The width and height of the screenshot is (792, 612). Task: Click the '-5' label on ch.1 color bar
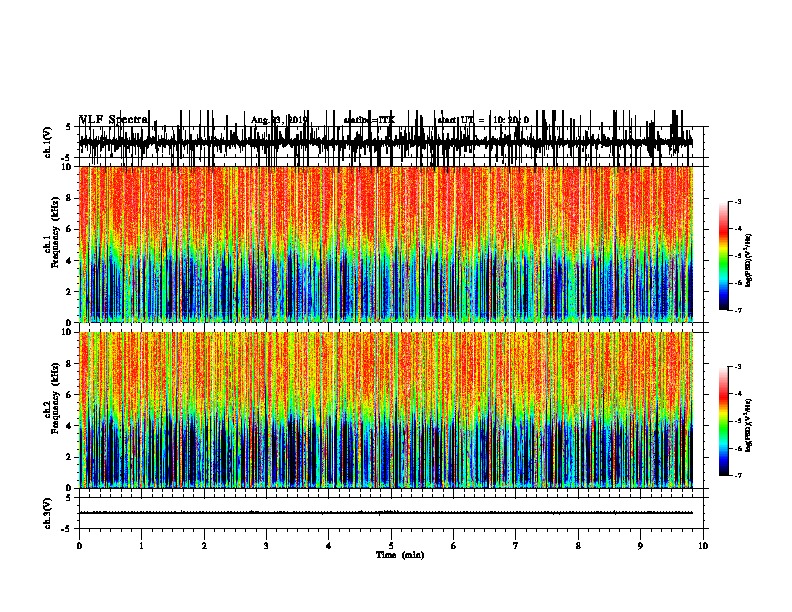click(737, 256)
